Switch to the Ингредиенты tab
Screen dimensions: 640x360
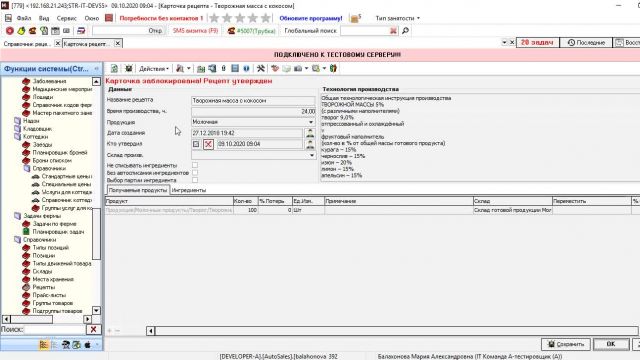point(189,190)
